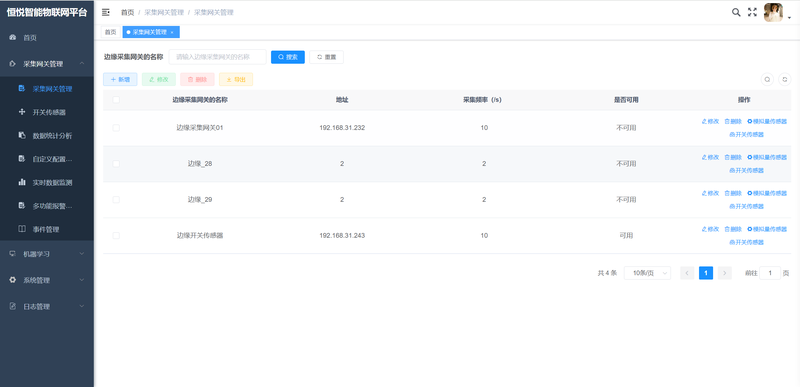Click blue 搜索 button
Image resolution: width=800 pixels, height=387 pixels.
(x=288, y=57)
